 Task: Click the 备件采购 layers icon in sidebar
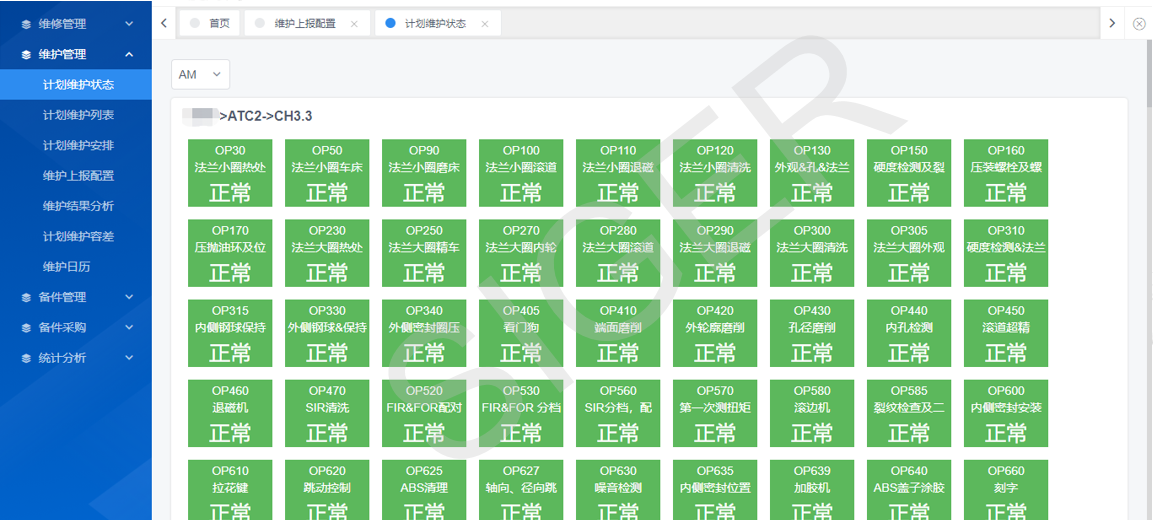[27, 327]
